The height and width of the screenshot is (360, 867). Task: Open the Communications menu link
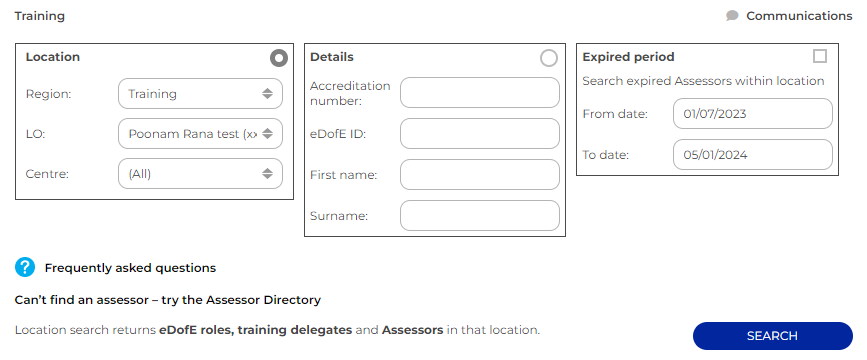coord(799,16)
